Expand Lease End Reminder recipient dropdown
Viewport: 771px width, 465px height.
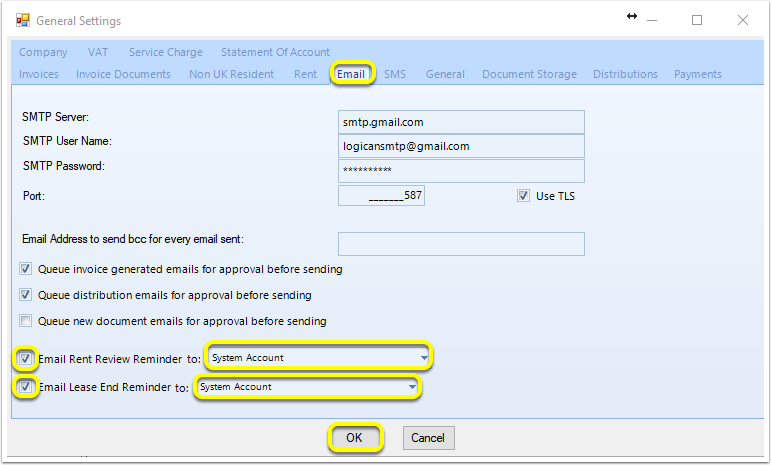[307, 387]
